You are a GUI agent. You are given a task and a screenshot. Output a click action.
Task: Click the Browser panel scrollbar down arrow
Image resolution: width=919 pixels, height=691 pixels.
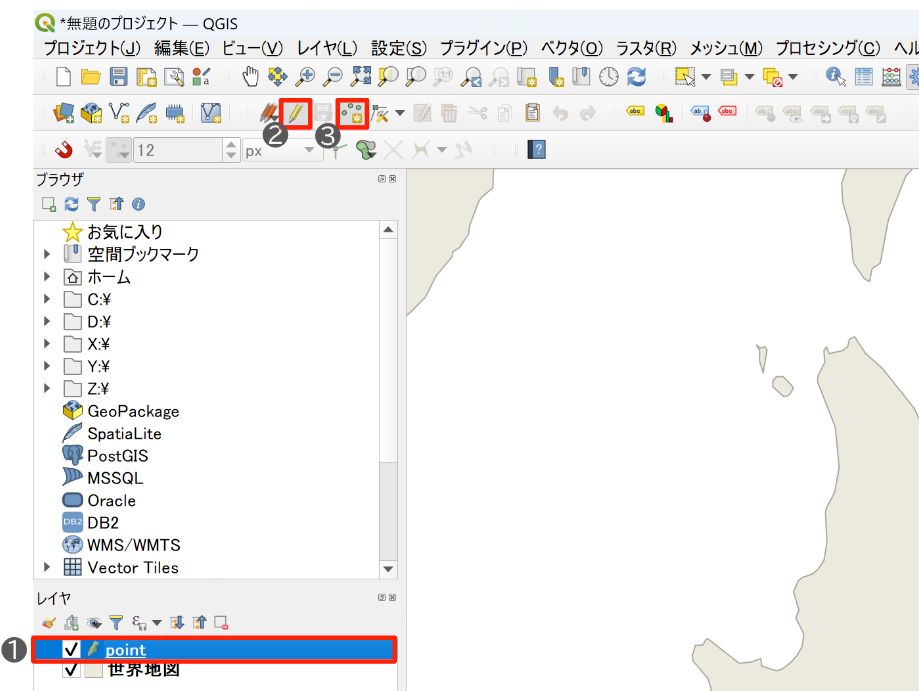coord(388,569)
